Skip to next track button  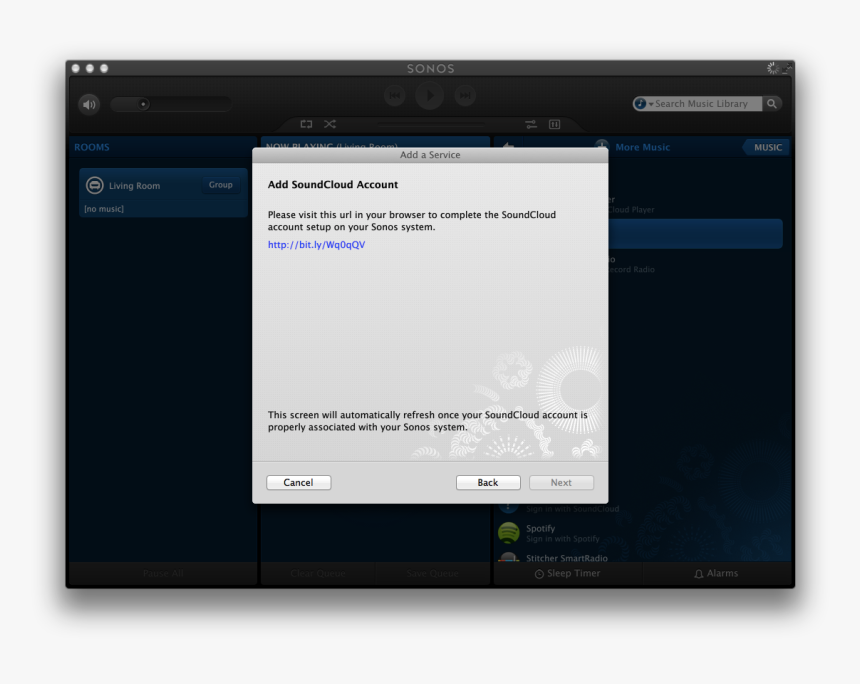[x=465, y=95]
